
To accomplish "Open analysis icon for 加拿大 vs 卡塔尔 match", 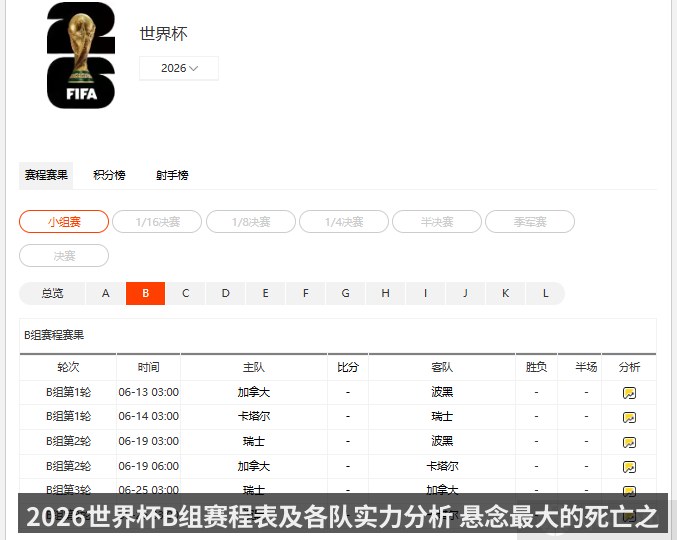I will pyautogui.click(x=629, y=467).
